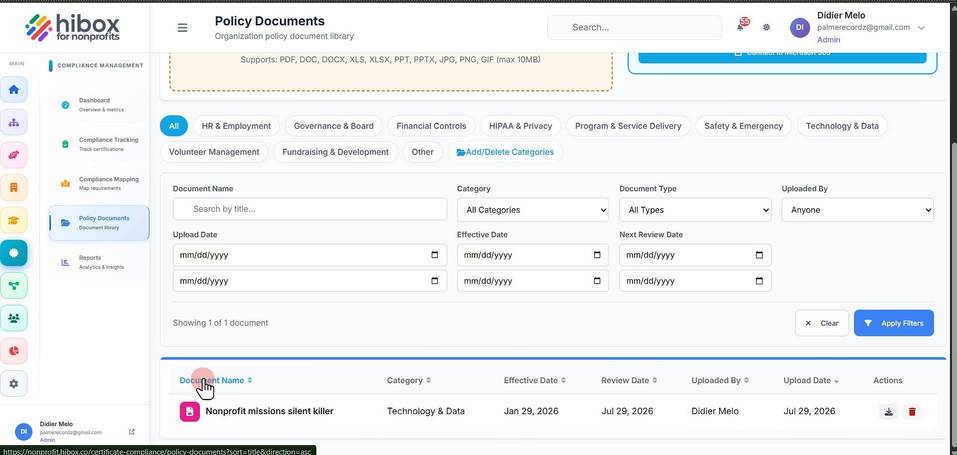
Task: Click the pink file icon of document row
Action: tap(190, 412)
